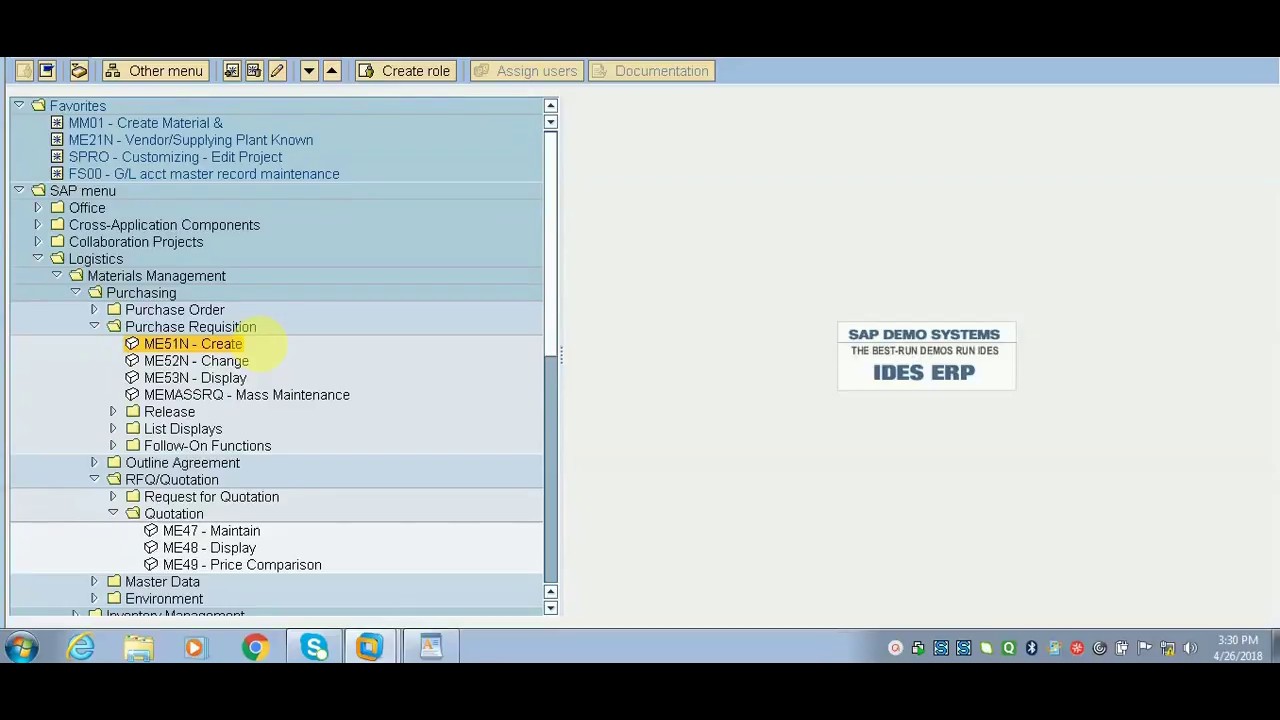Open ME21N - Vendor/Supplying Plant Known
Image resolution: width=1280 pixels, height=720 pixels.
click(x=191, y=140)
